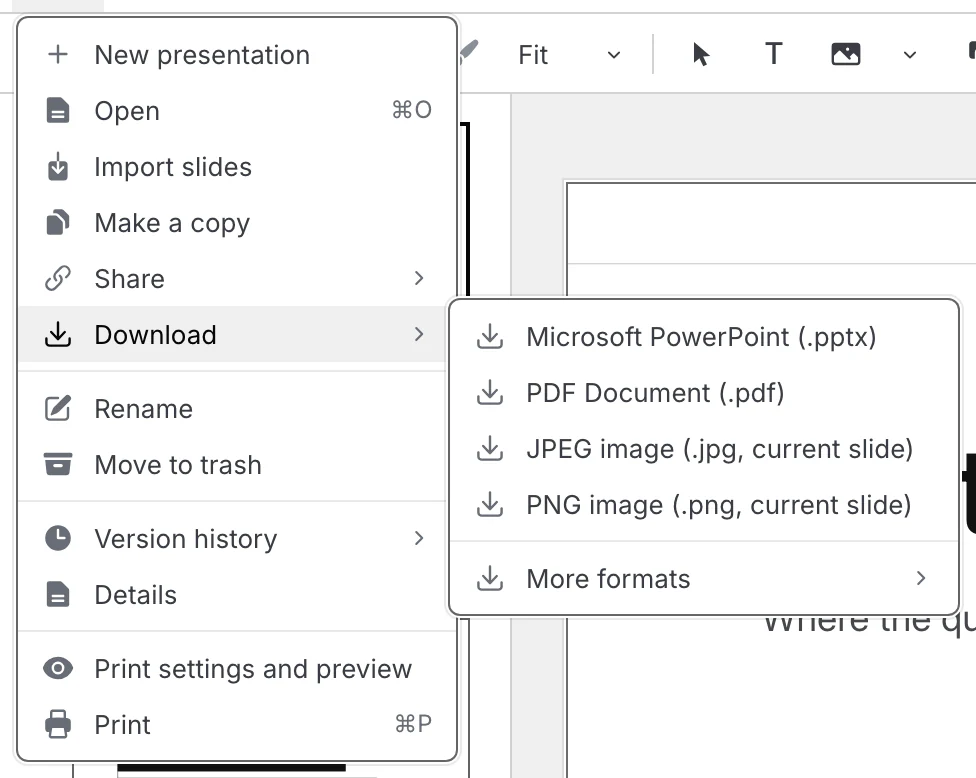The height and width of the screenshot is (778, 976).
Task: Click the Import slides arrow icon
Action: click(x=58, y=167)
